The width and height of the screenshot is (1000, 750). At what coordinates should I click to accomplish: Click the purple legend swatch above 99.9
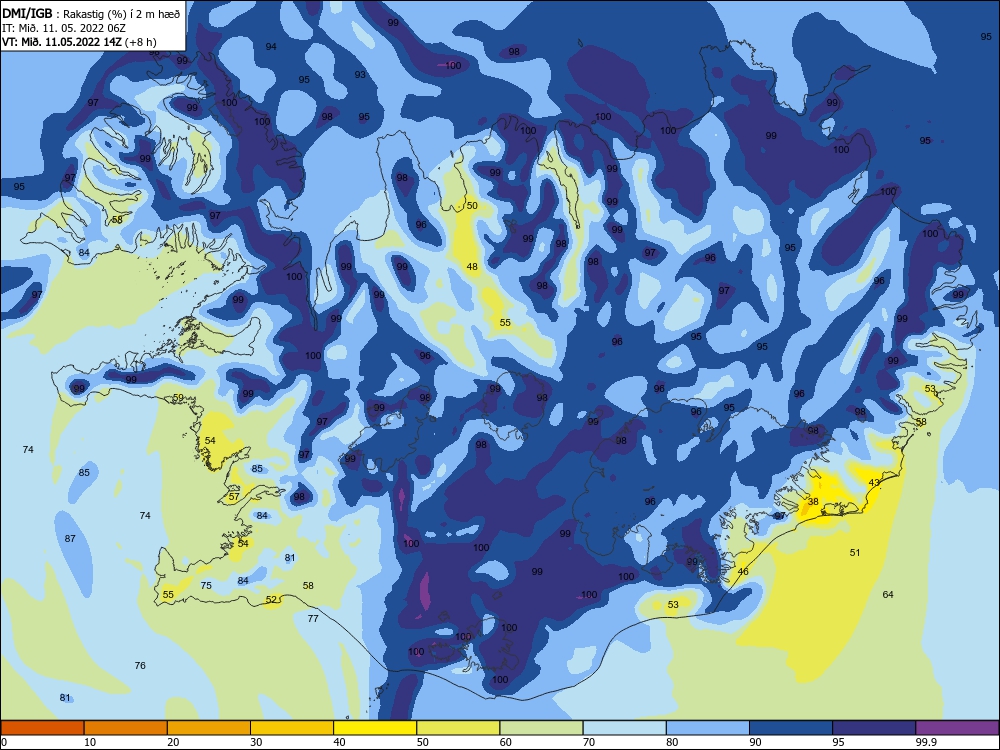coord(957,728)
